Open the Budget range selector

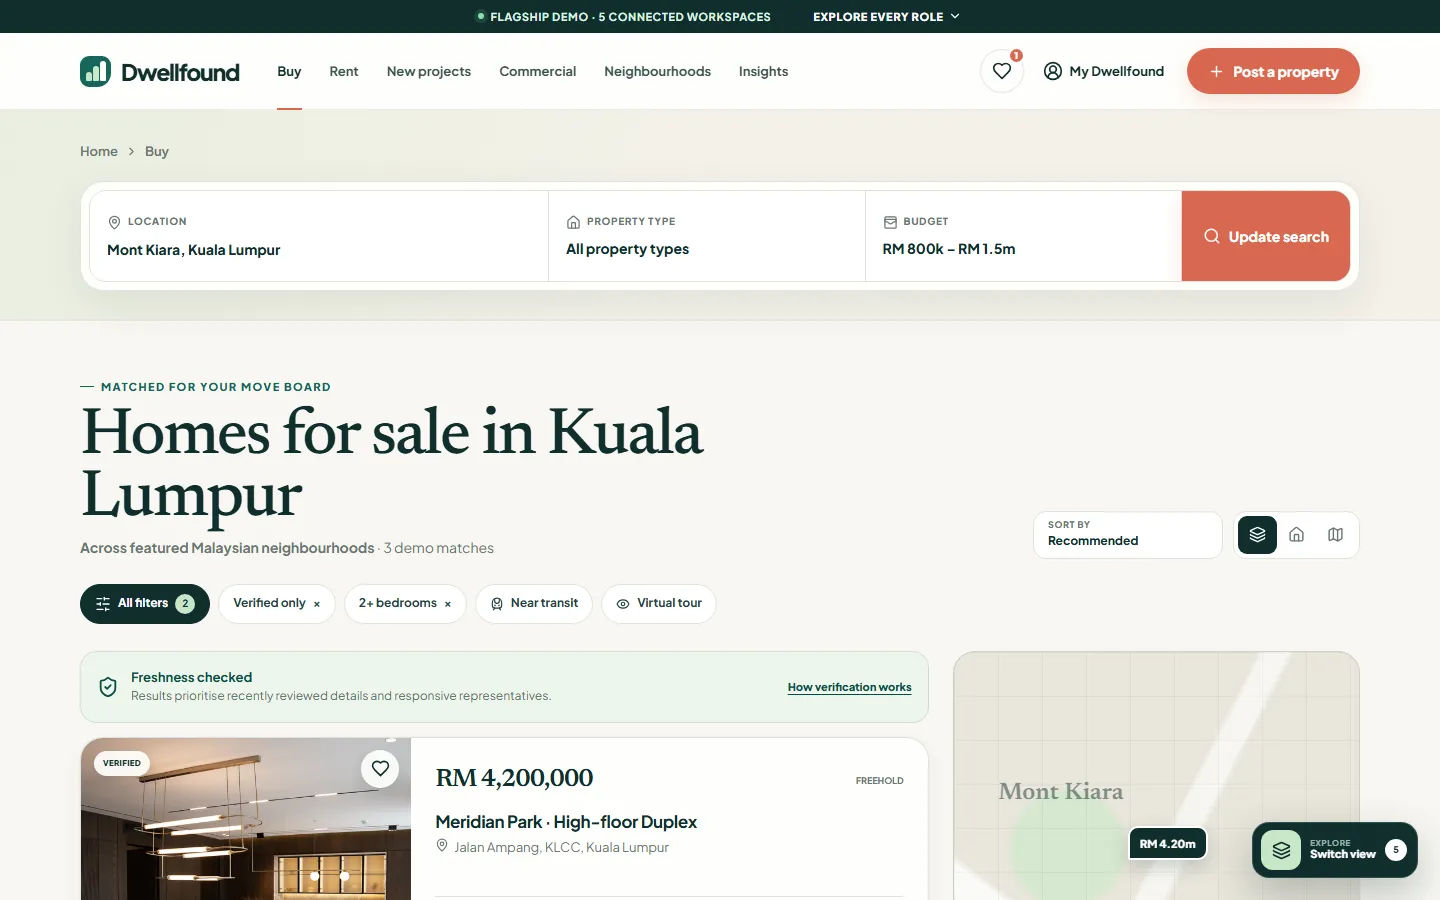1023,236
